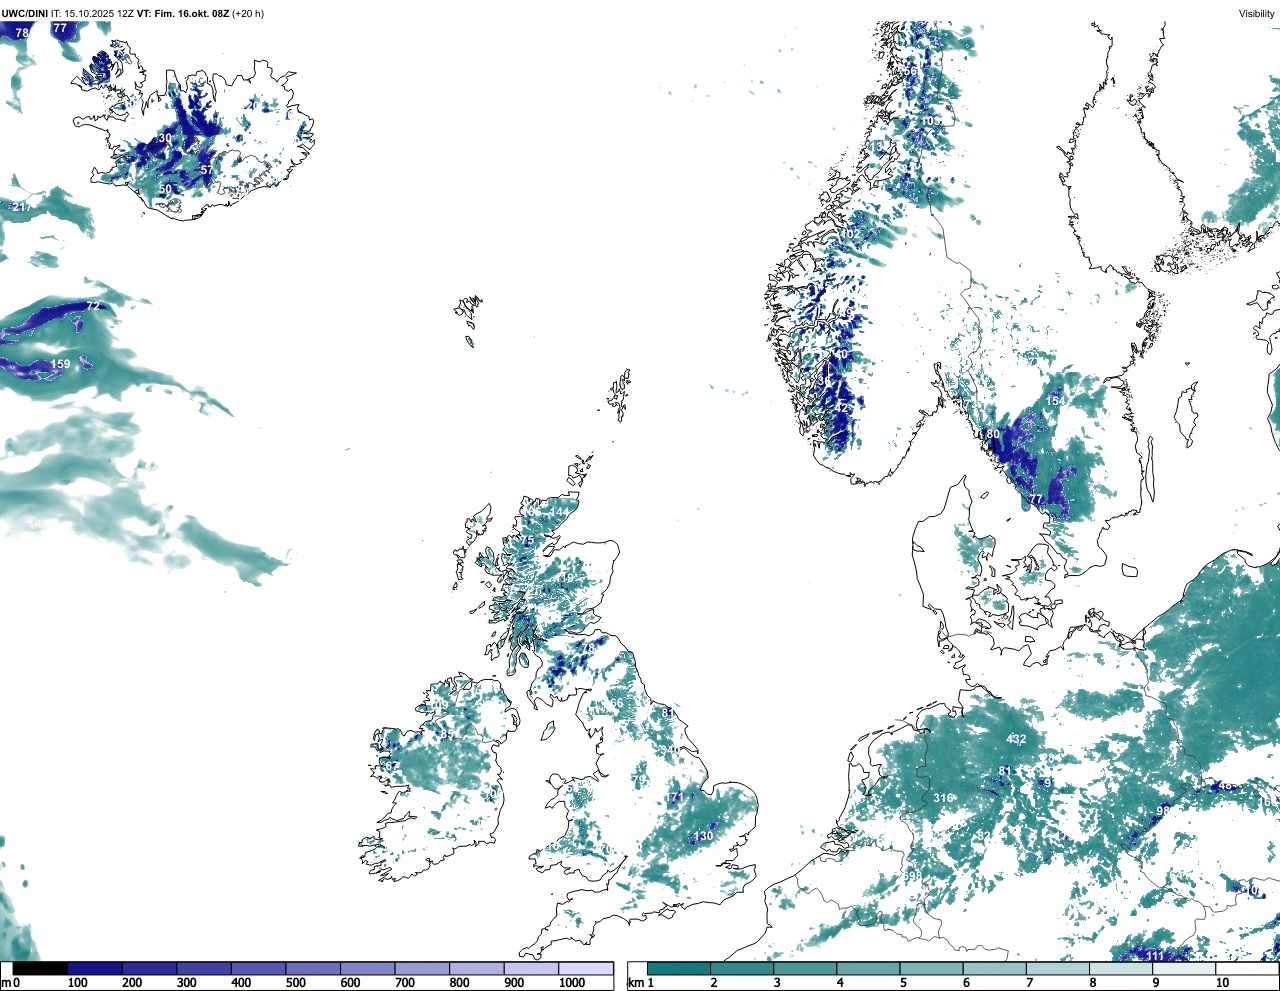Screen dimensions: 1280x991
Task: Pick the 900–1000 m pale lavender swatch
Action: (x=531, y=968)
